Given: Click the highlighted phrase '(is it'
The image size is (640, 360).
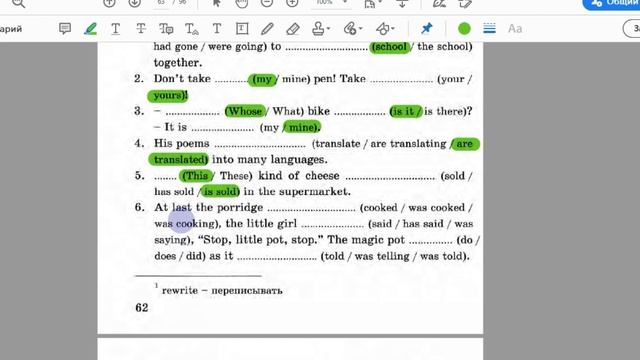Looking at the screenshot, I should tap(405, 111).
